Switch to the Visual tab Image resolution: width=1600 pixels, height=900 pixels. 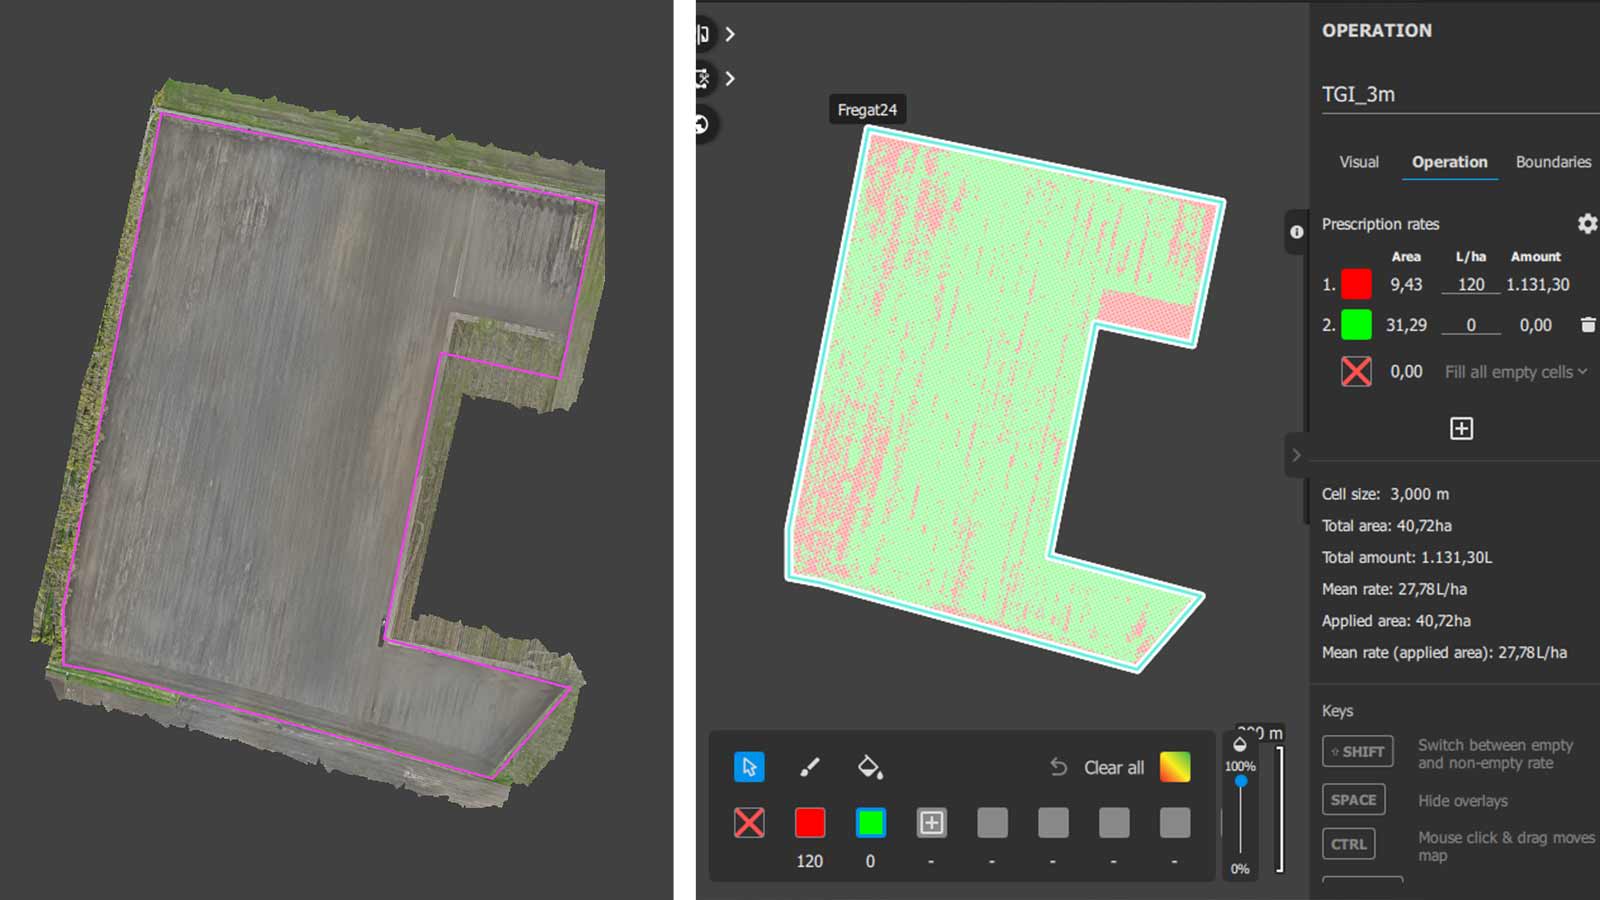1358,162
